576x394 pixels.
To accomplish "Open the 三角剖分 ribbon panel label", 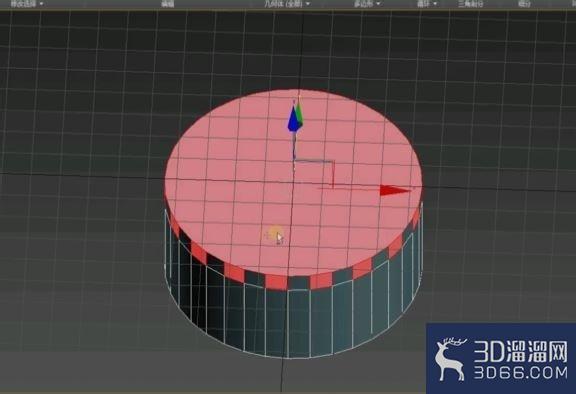I will 471,4.
